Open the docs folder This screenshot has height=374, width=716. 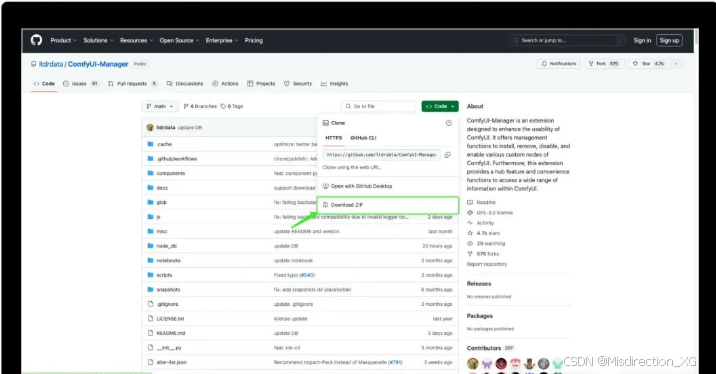click(162, 188)
